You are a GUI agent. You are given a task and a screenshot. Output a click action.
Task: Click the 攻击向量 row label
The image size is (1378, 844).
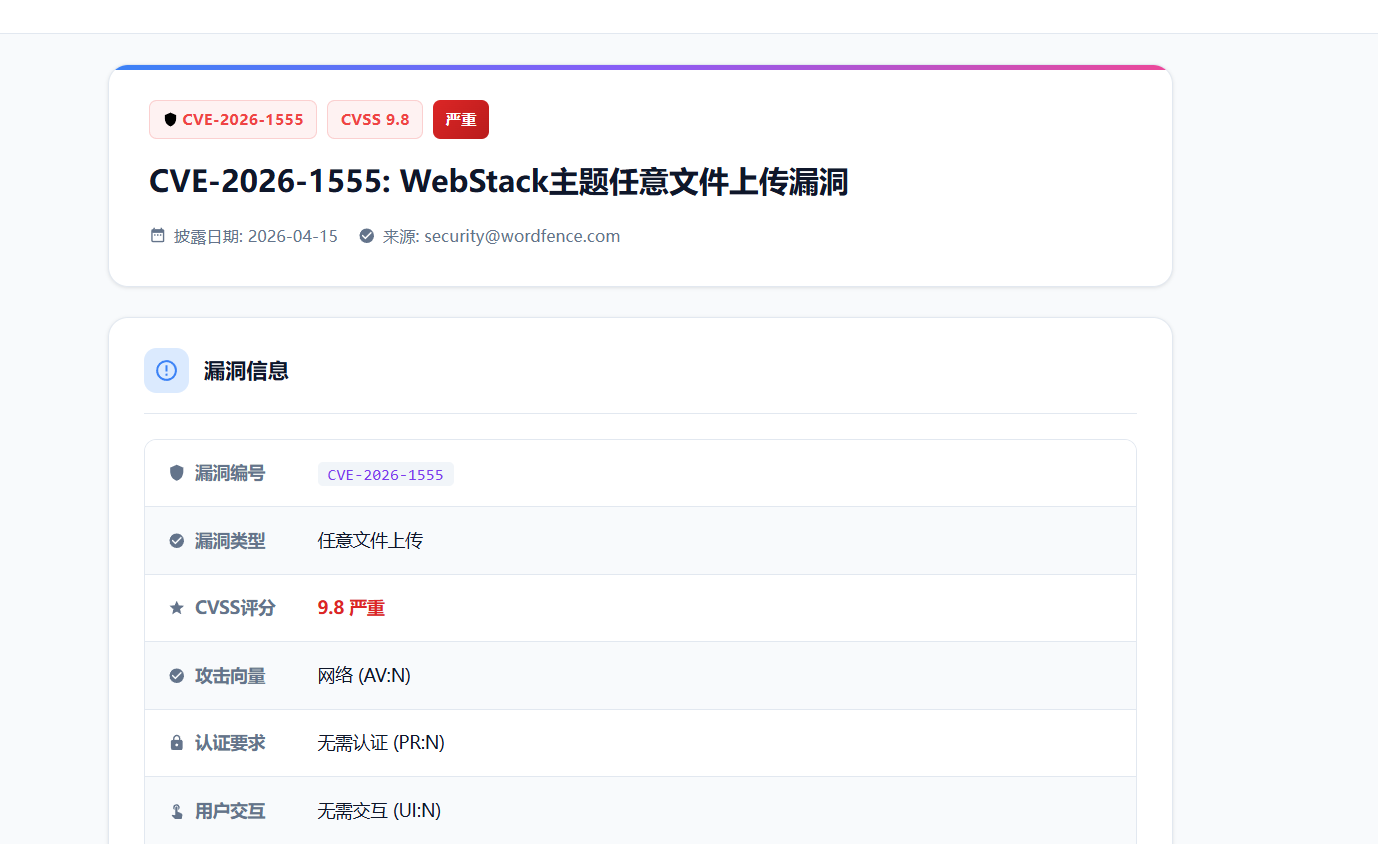230,676
